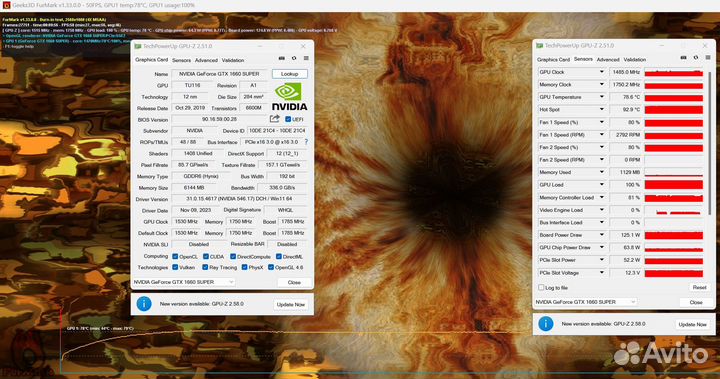Click Close button in left GPU-Z window
The width and height of the screenshot is (720, 379).
[x=294, y=282]
